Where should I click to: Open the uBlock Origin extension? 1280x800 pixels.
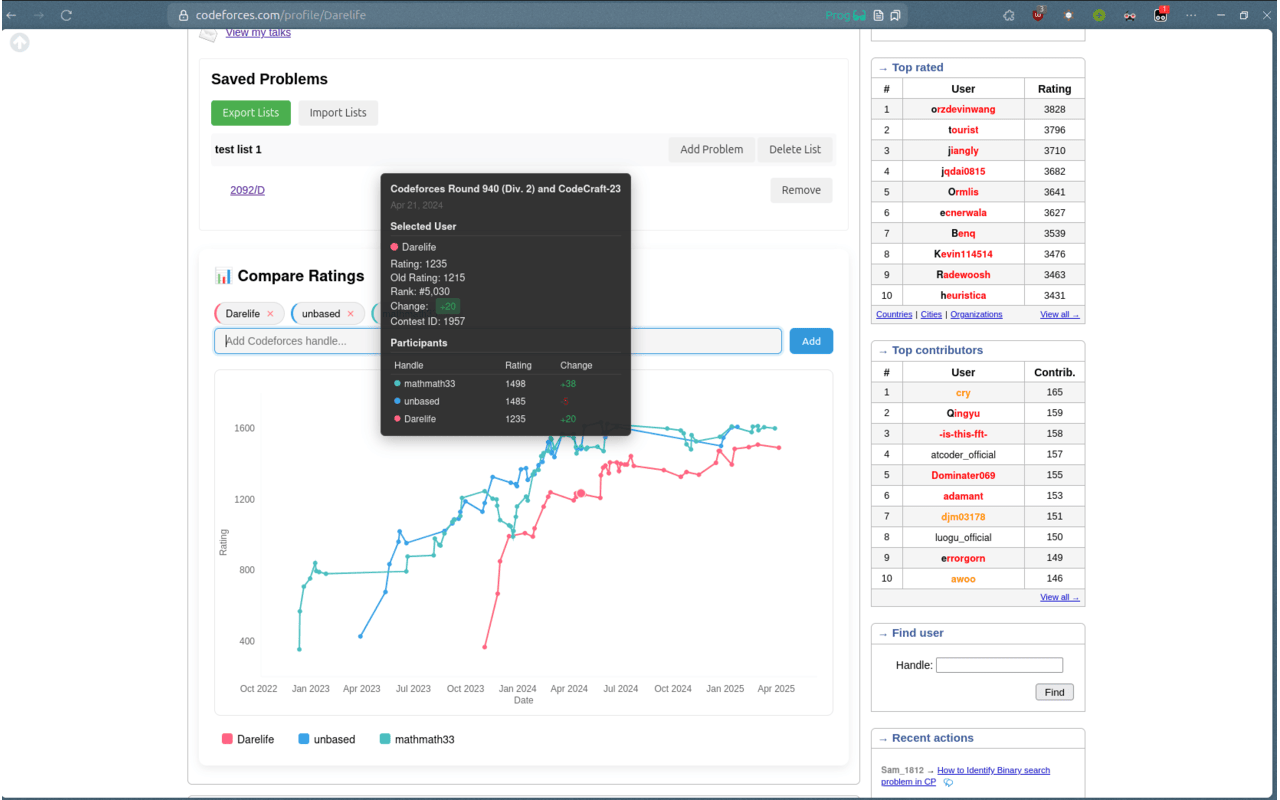click(x=1038, y=15)
